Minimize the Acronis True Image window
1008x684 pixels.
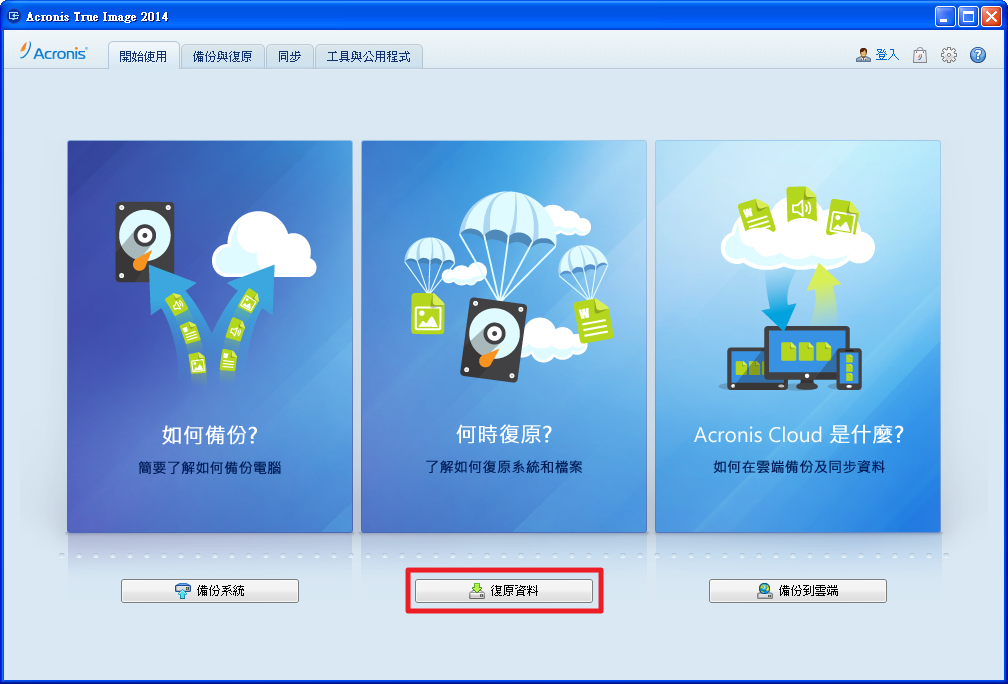coord(945,16)
